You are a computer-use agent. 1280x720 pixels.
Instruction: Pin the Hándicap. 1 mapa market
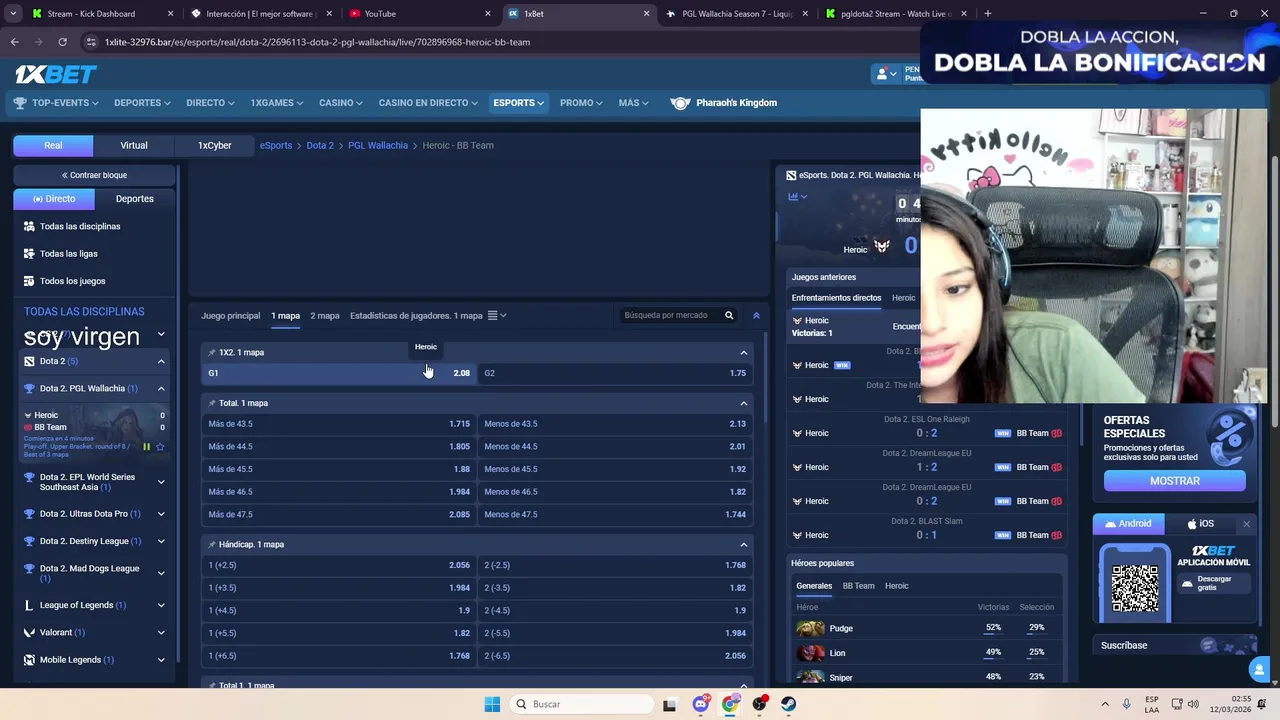pos(211,544)
